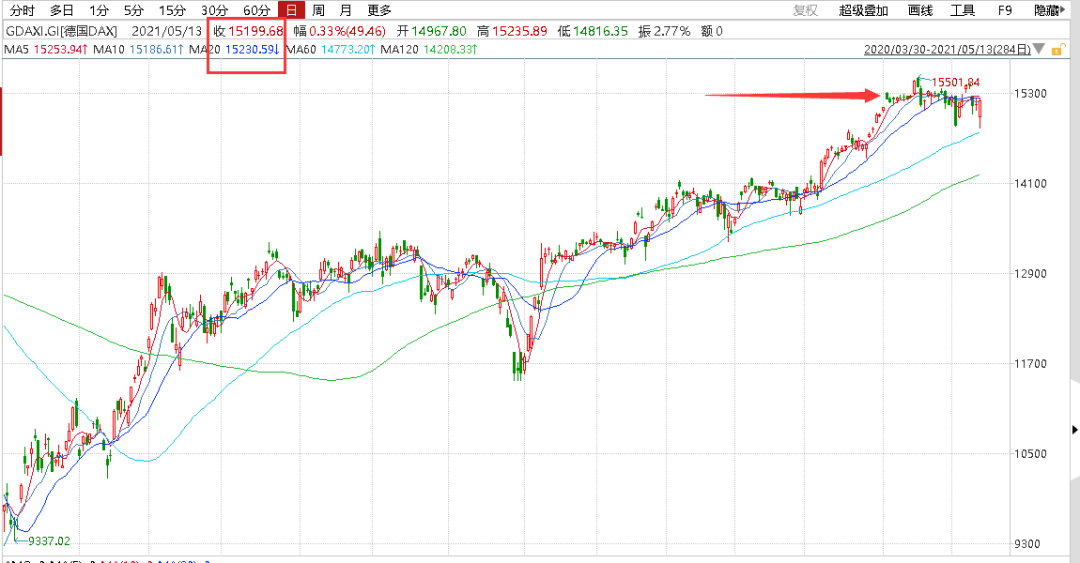
Task: Open the 画线 drawing tools
Action: 920,10
